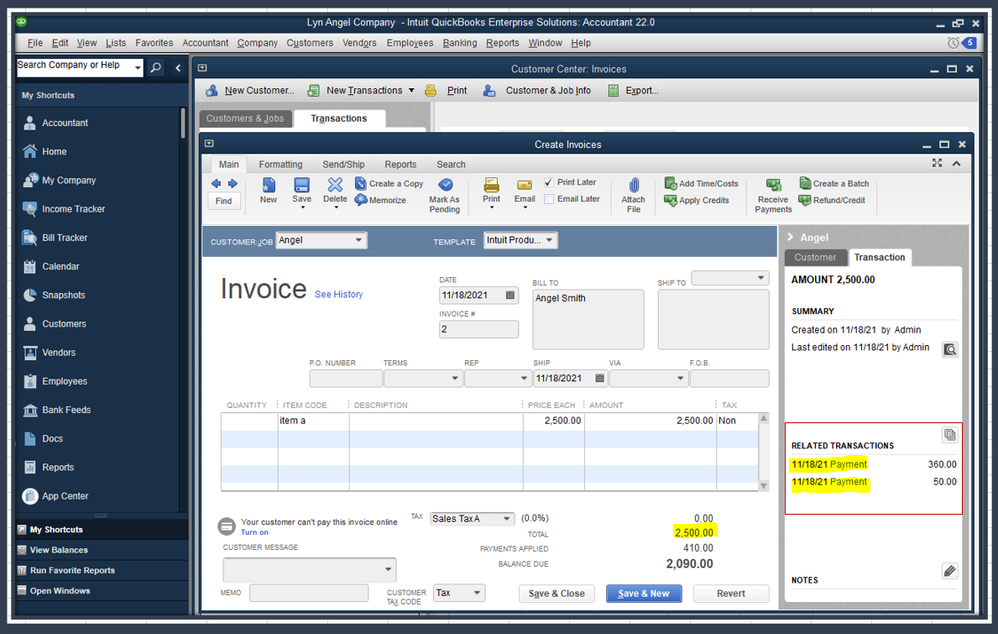
Task: Toggle Print Later checkbox
Action: (549, 182)
